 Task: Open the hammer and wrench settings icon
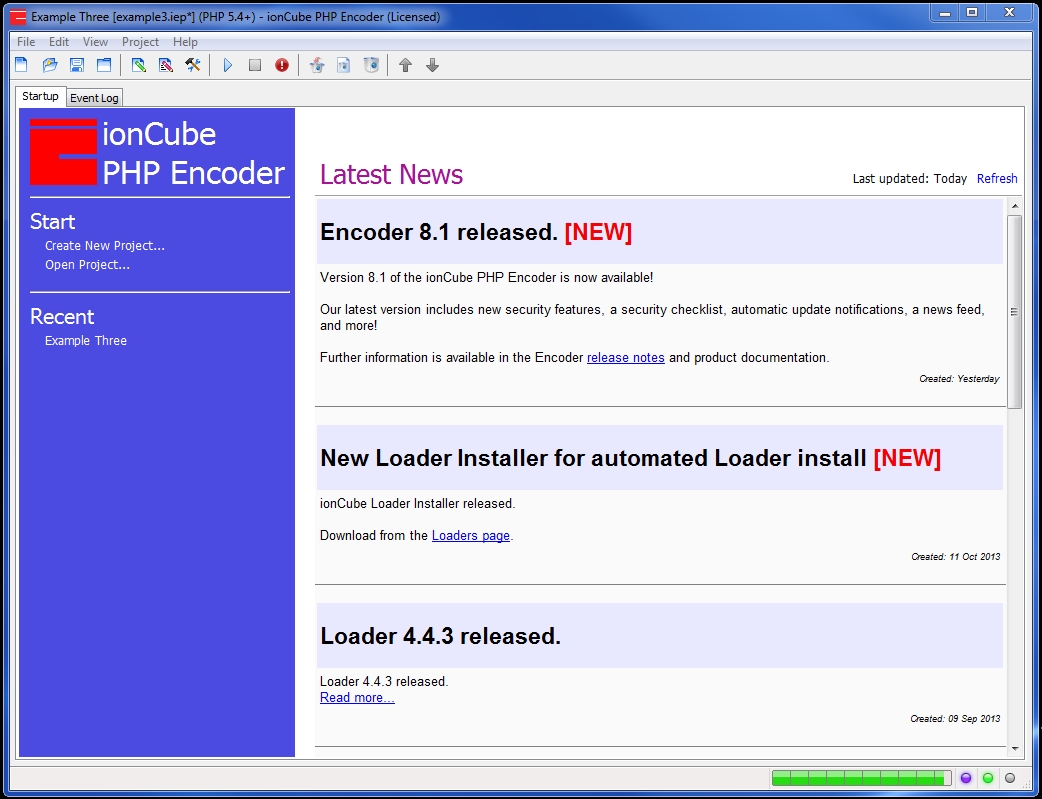(193, 65)
